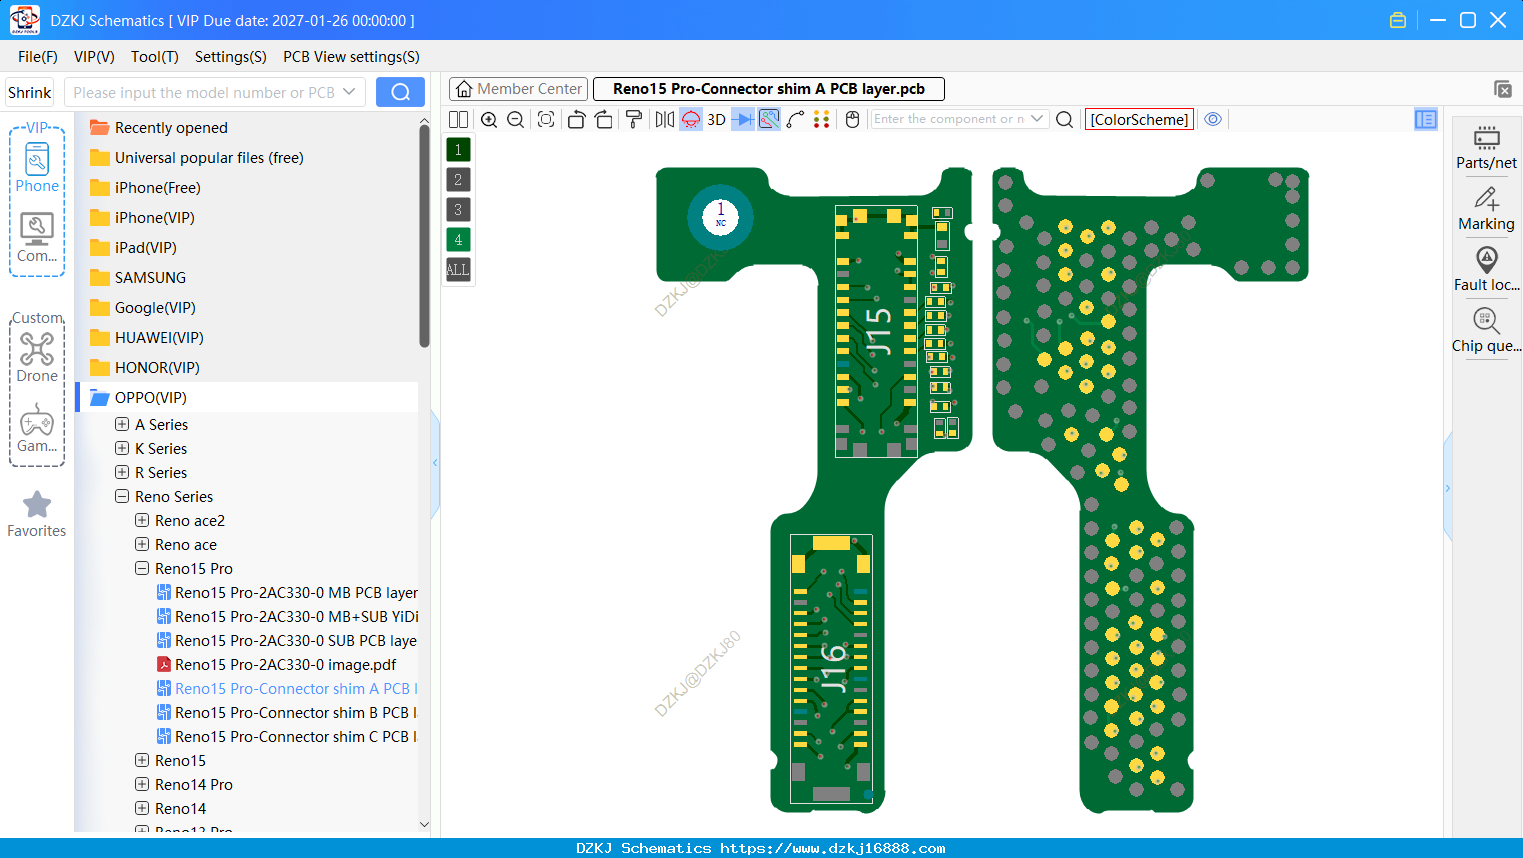Collapse the Reno15 Pro node
This screenshot has height=858, width=1523.
click(x=142, y=569)
